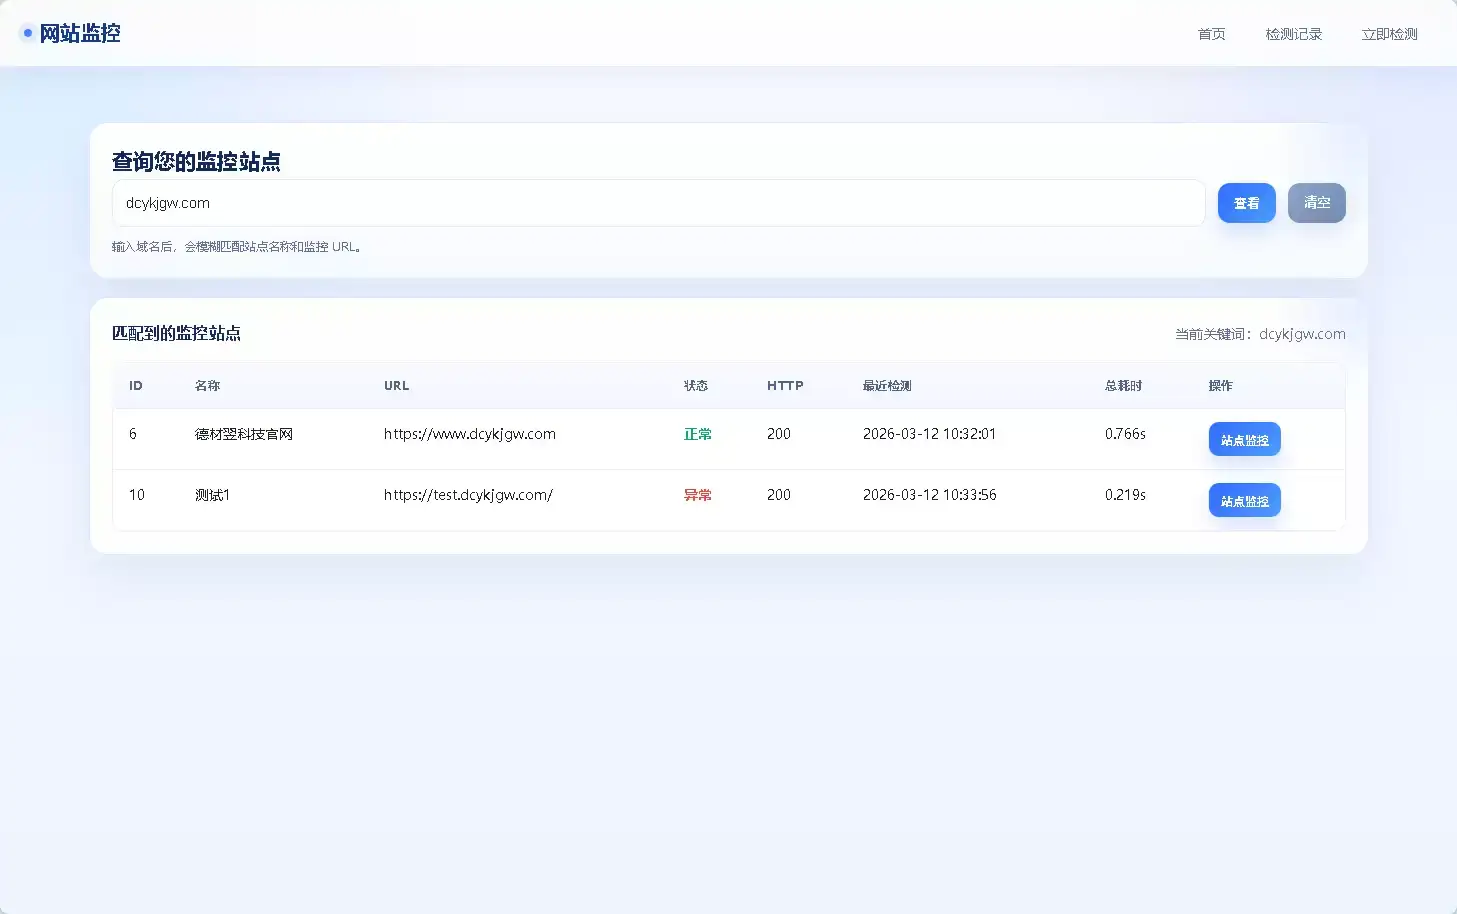Open the 检测记录 navigation item

click(x=1294, y=33)
